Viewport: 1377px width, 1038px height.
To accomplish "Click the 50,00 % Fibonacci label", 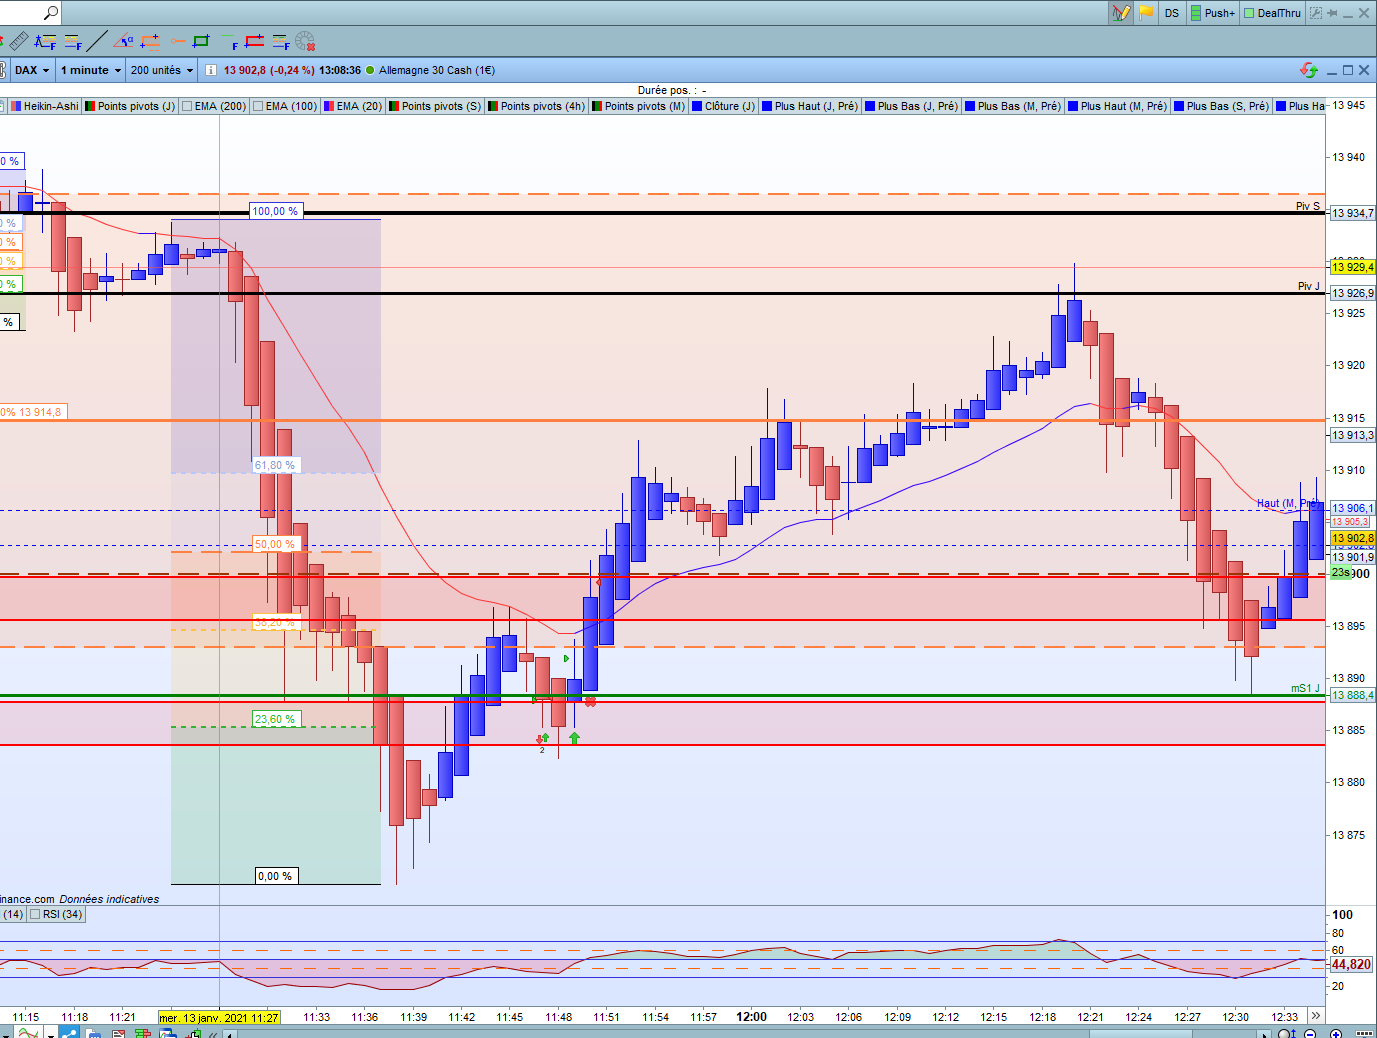I will click(x=275, y=544).
